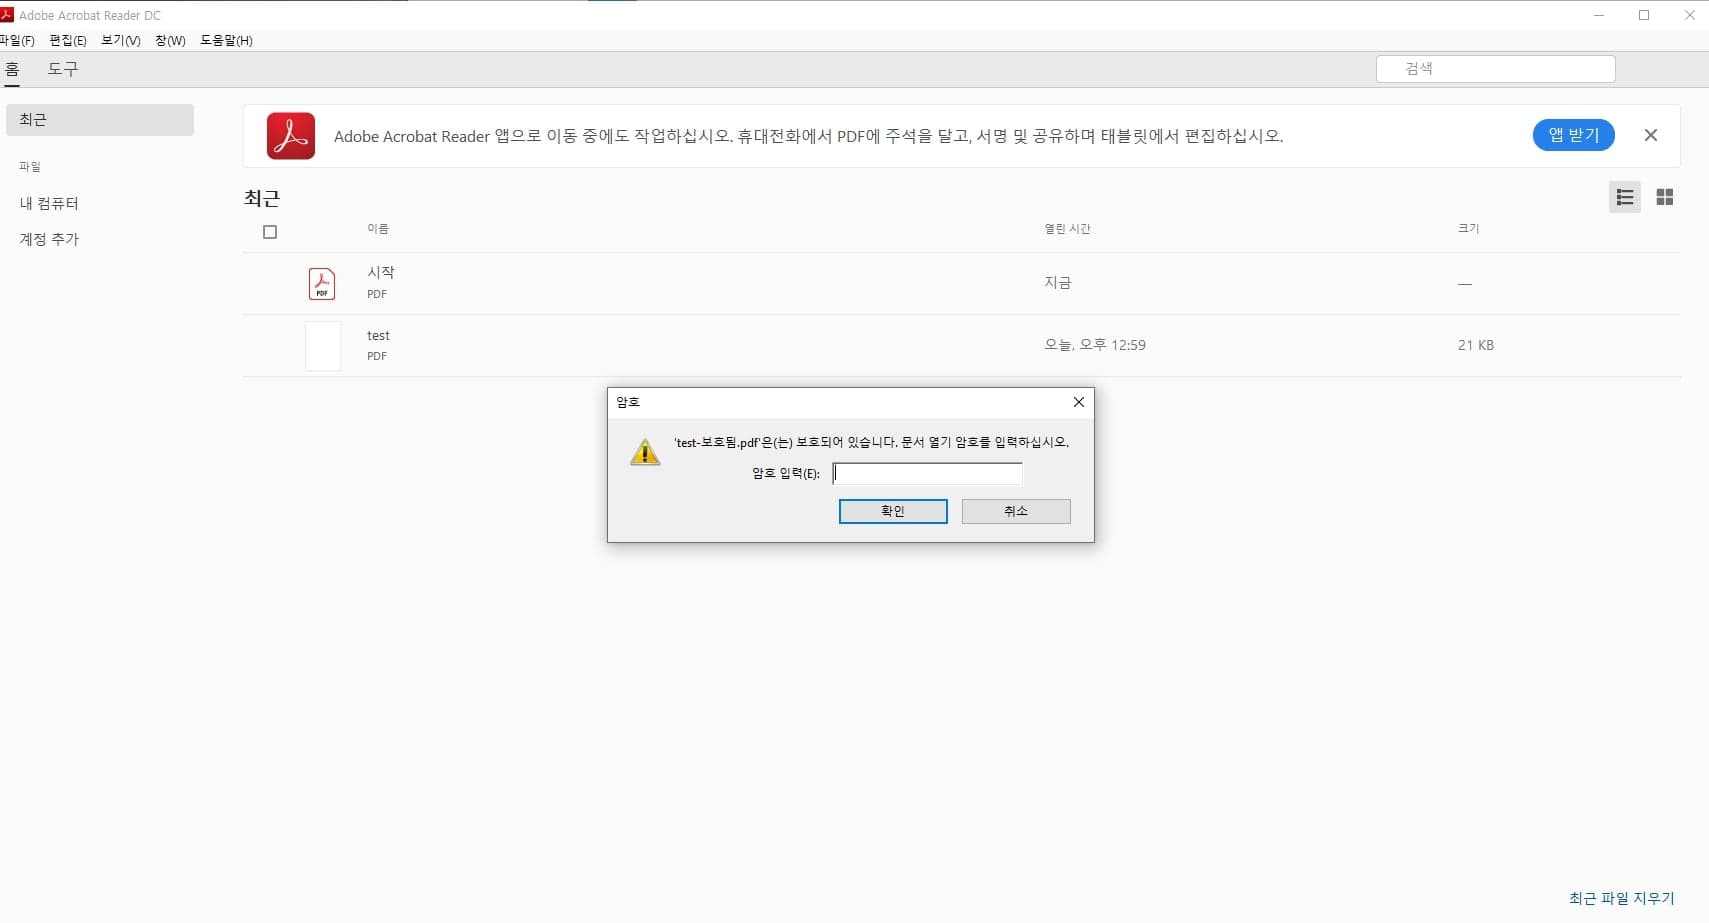Open the '시작' PDF file icon
Viewport: 1709px width, 923px height.
[x=322, y=283]
